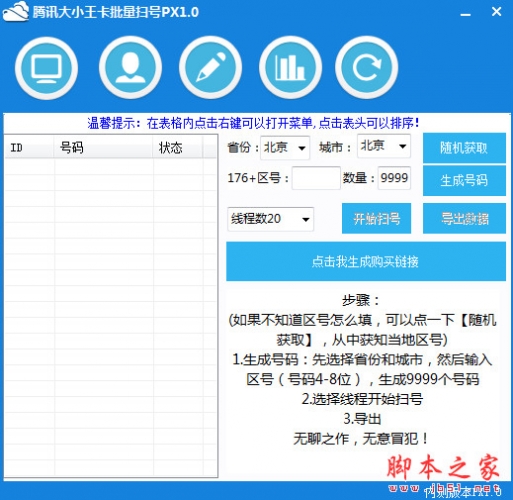Click the 温馨提示 tip text line
This screenshot has height=500, width=513.
click(253, 123)
